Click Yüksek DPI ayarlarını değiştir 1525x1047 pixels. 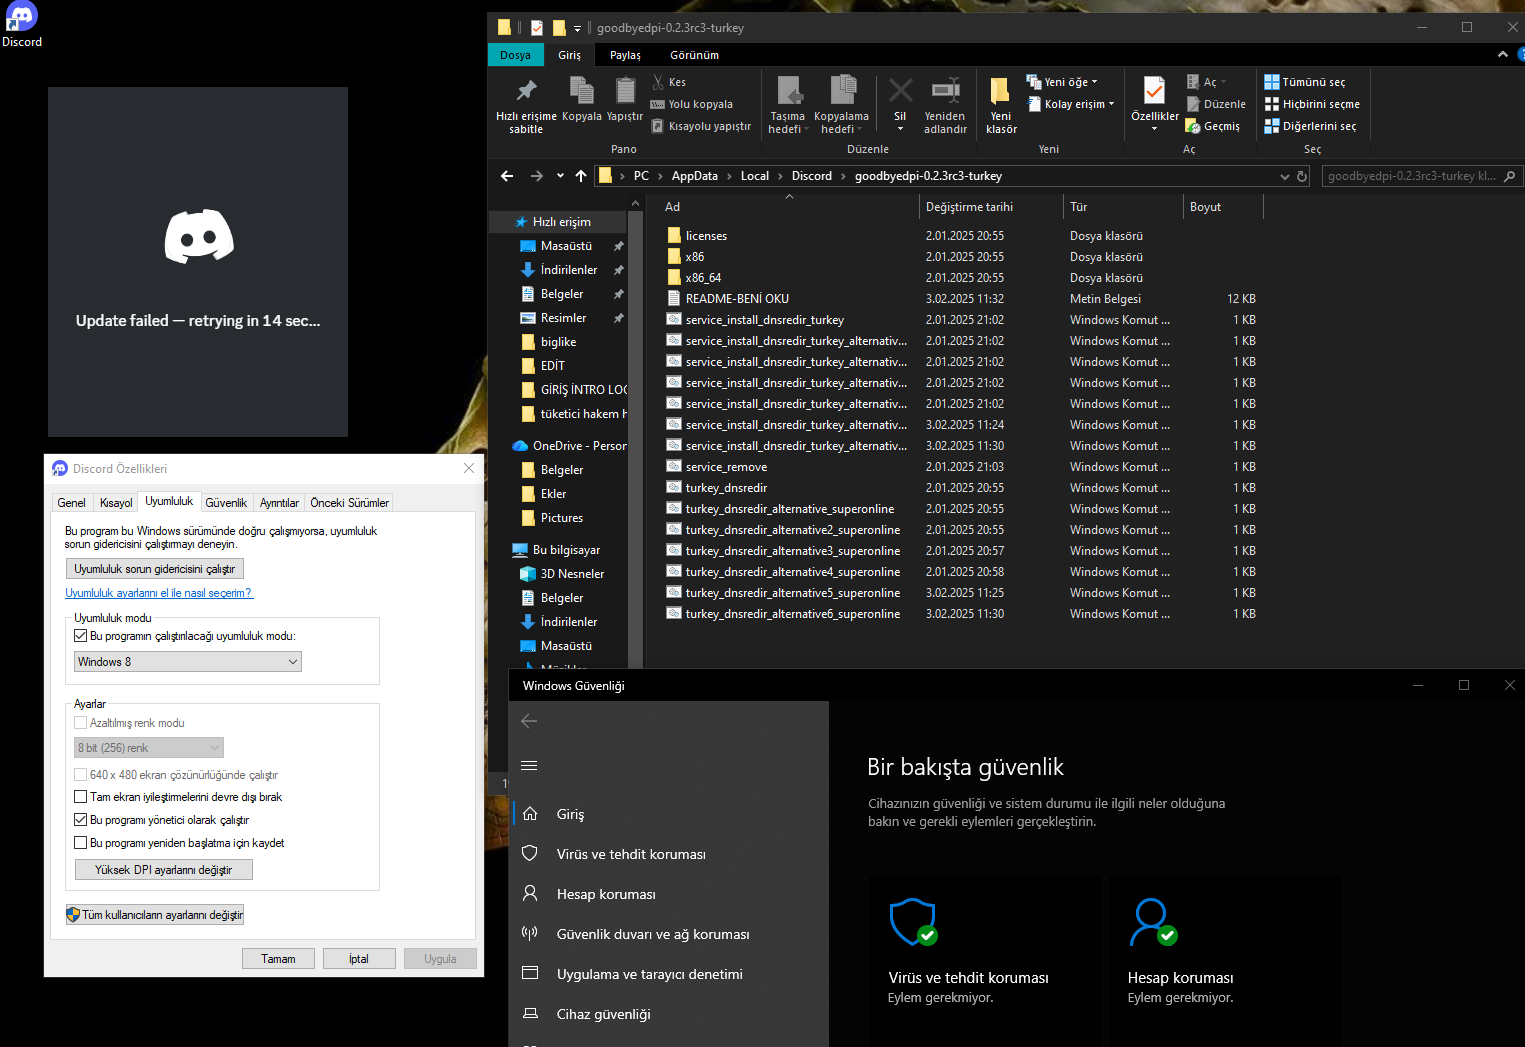pos(164,870)
